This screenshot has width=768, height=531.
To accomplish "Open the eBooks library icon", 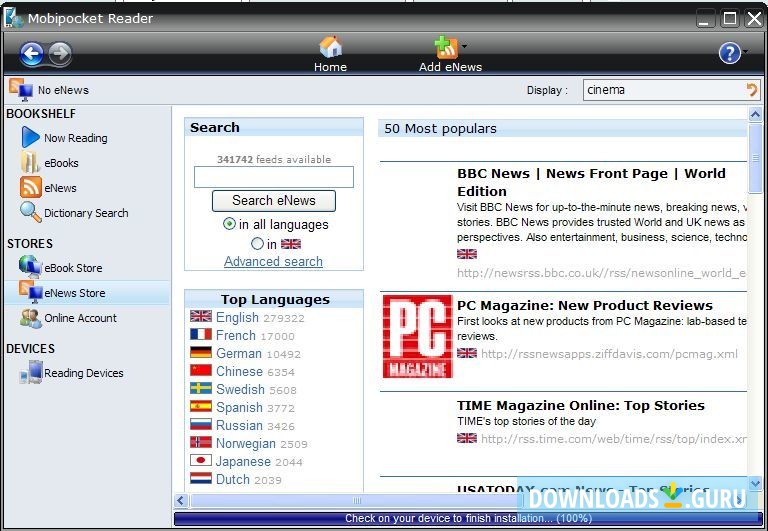I will (x=30, y=162).
